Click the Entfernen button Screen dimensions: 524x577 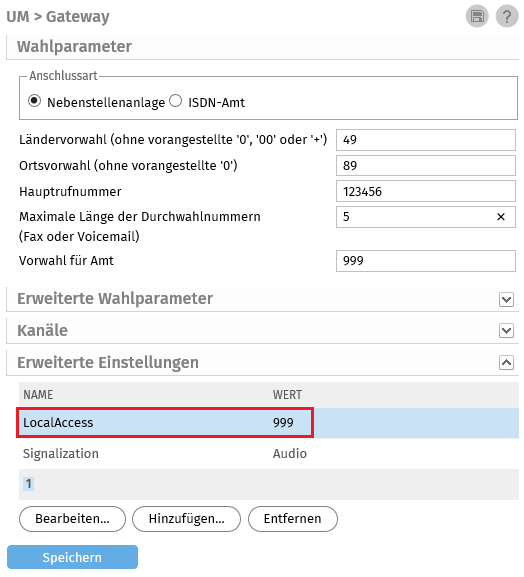tap(293, 519)
